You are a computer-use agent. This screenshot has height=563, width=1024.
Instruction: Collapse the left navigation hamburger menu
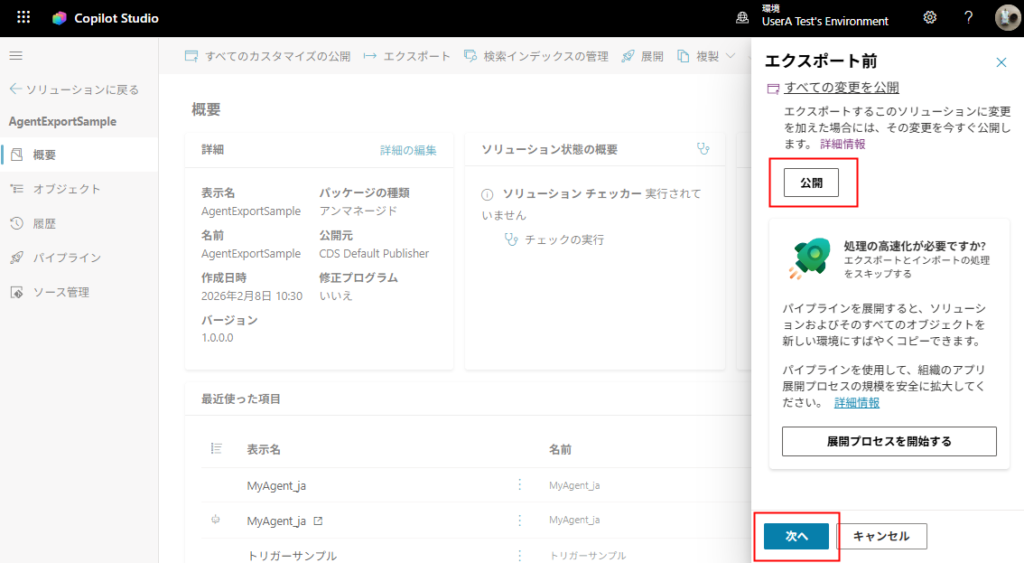coord(16,56)
